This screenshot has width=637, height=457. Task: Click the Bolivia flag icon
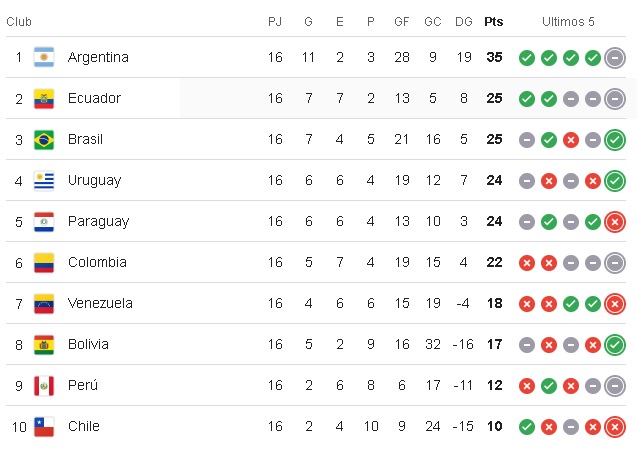point(43,345)
